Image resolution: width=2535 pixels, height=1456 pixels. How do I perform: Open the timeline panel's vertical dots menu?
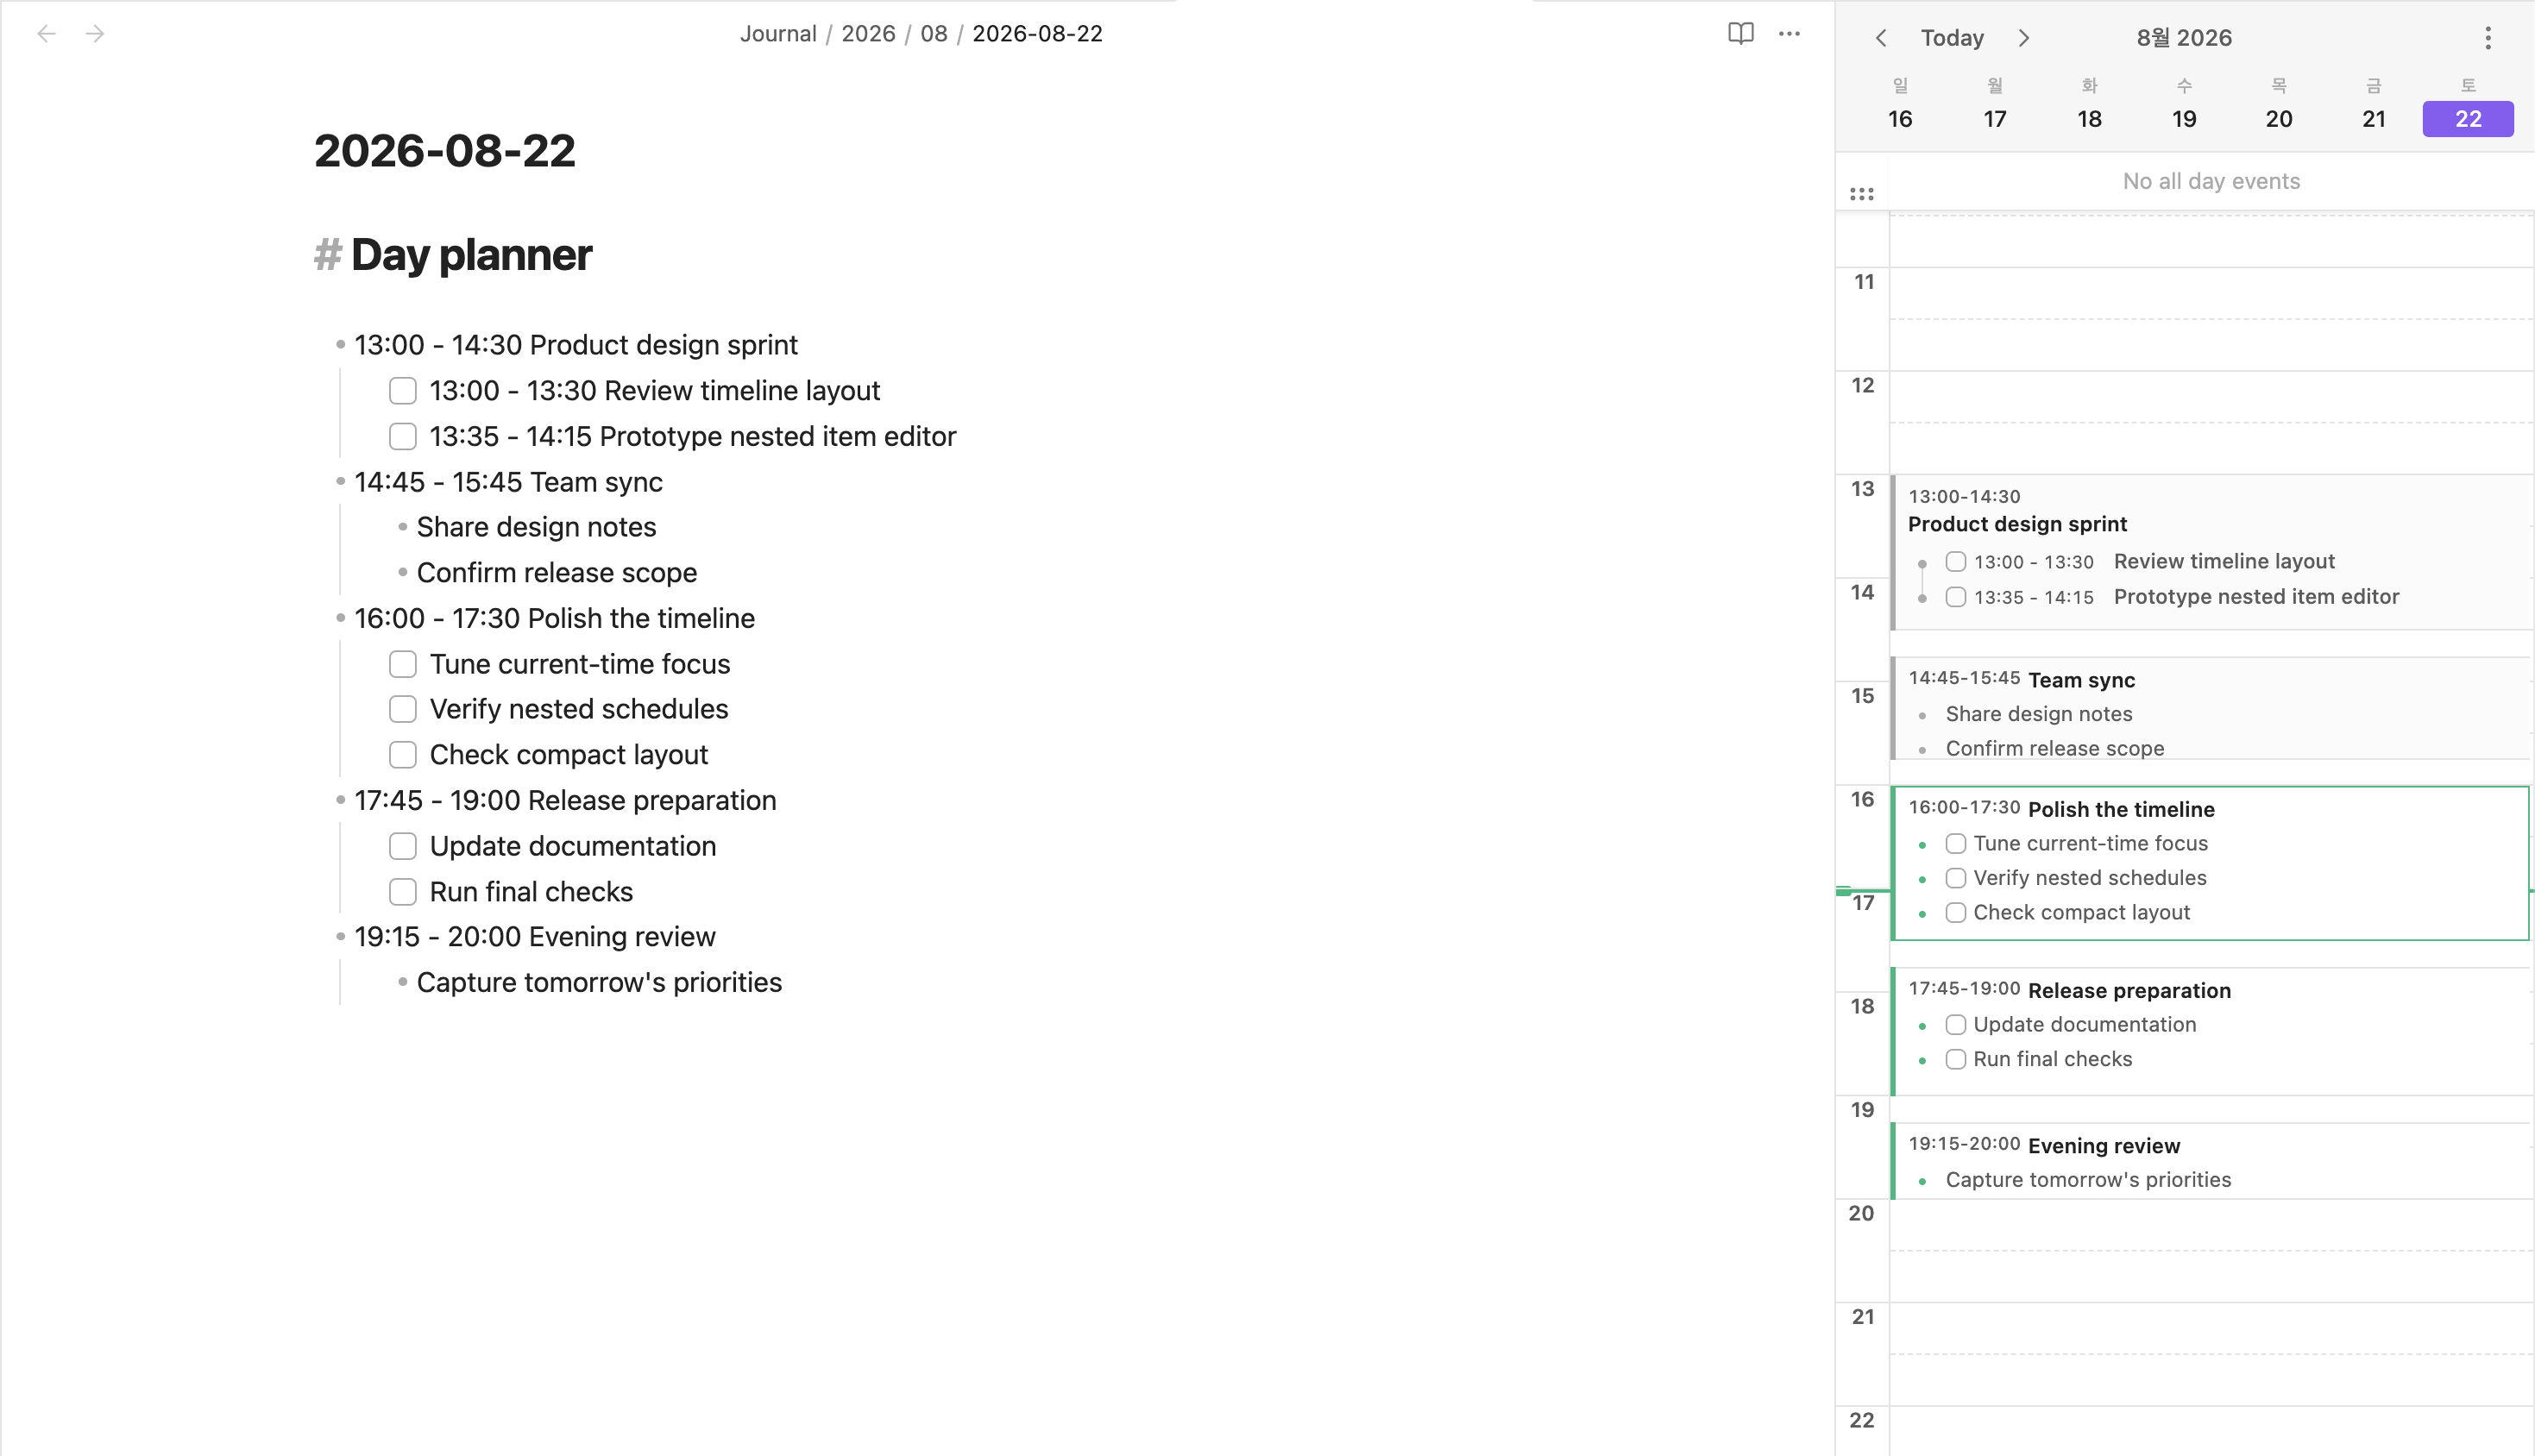(x=2488, y=38)
